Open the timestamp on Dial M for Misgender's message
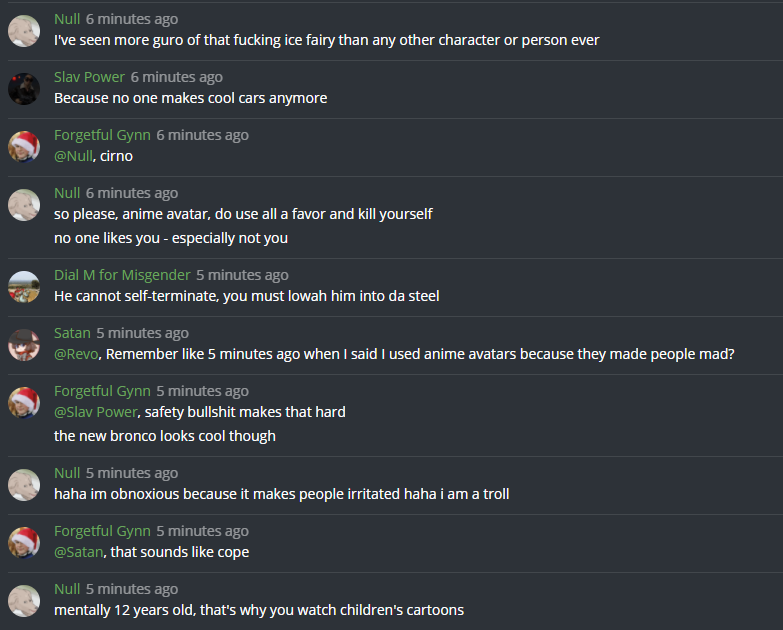The width and height of the screenshot is (783, 630). coord(242,275)
